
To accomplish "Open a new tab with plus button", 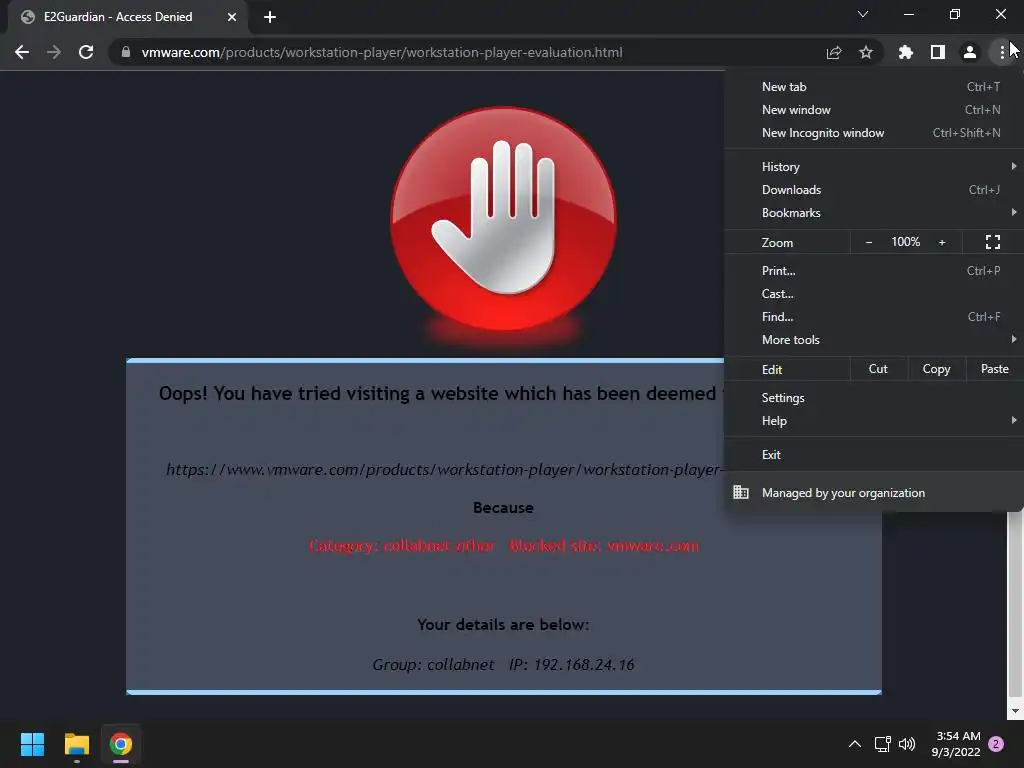I will tap(270, 17).
